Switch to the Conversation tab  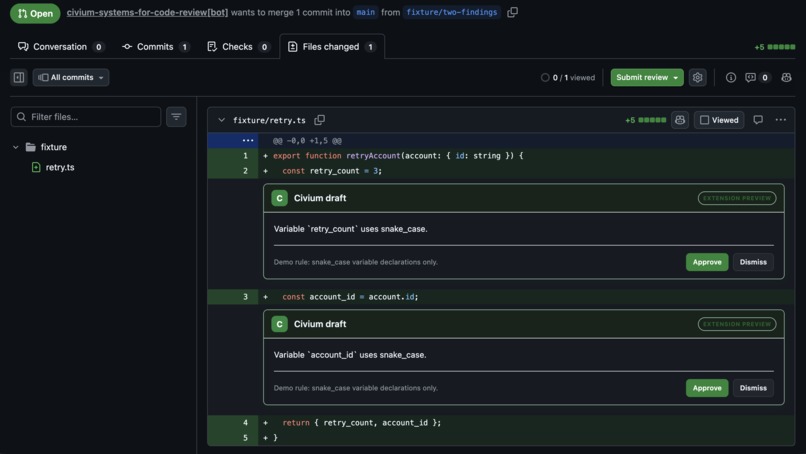coord(61,47)
